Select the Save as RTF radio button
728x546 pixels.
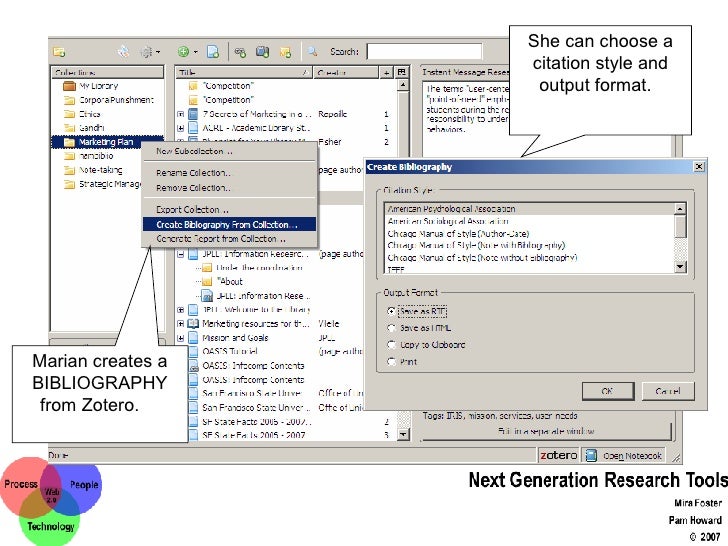[391, 311]
